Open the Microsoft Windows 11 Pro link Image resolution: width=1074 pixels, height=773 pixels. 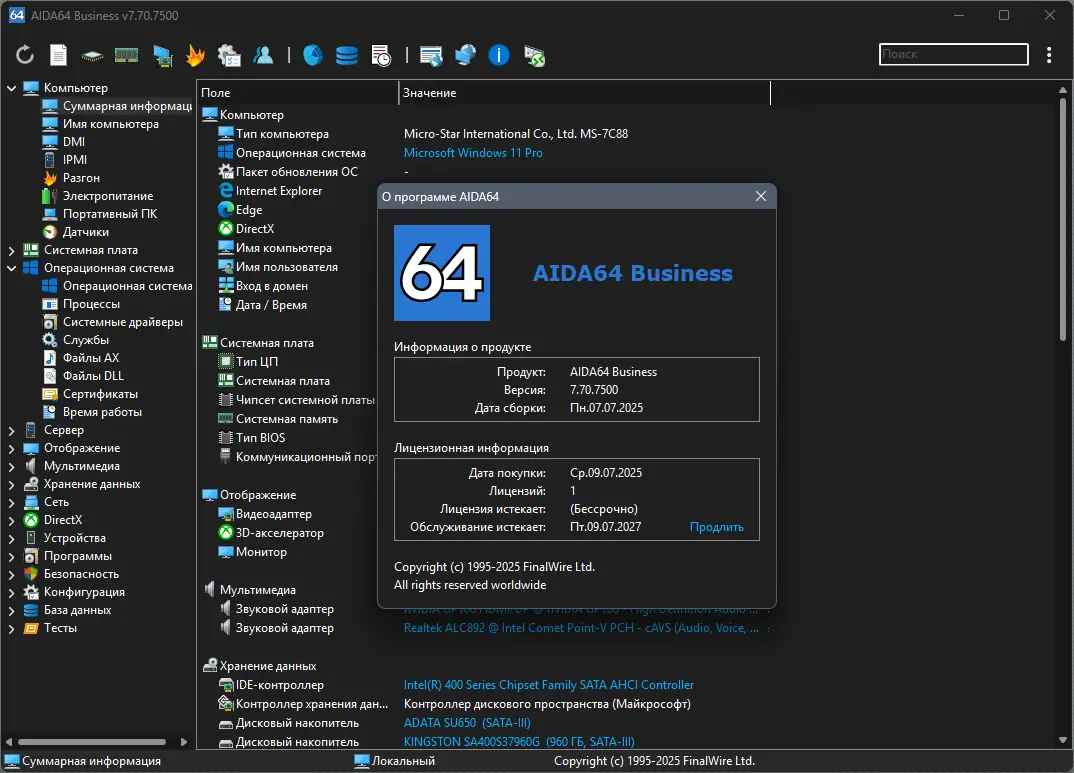(473, 153)
